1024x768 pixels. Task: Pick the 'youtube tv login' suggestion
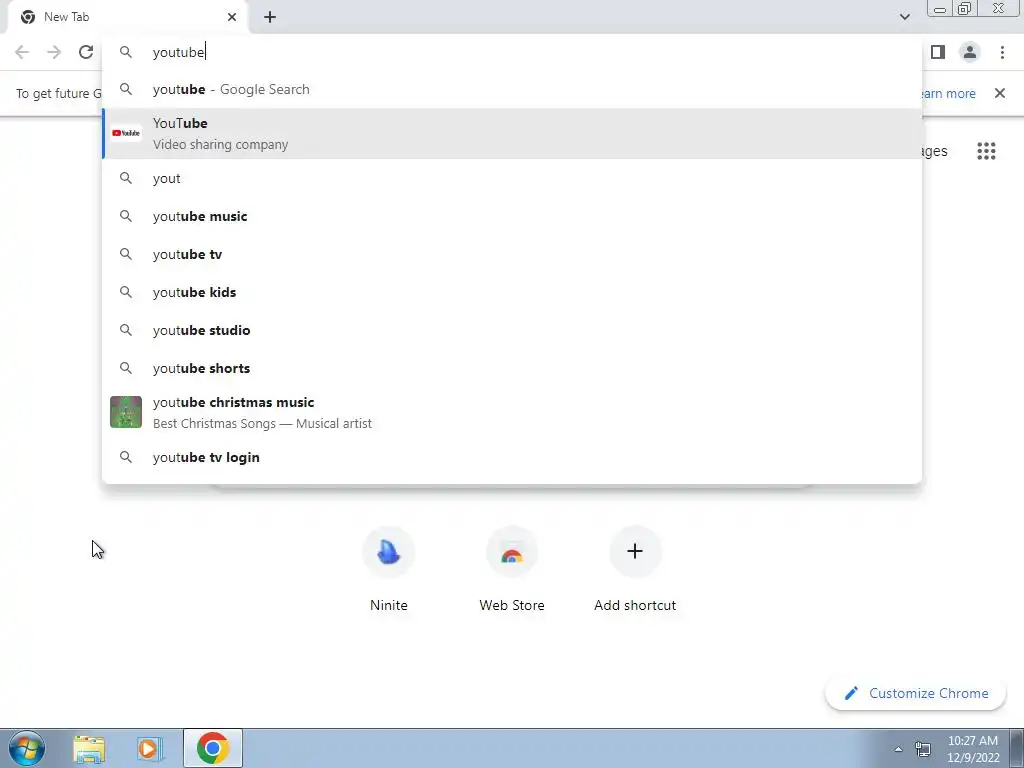(x=512, y=457)
